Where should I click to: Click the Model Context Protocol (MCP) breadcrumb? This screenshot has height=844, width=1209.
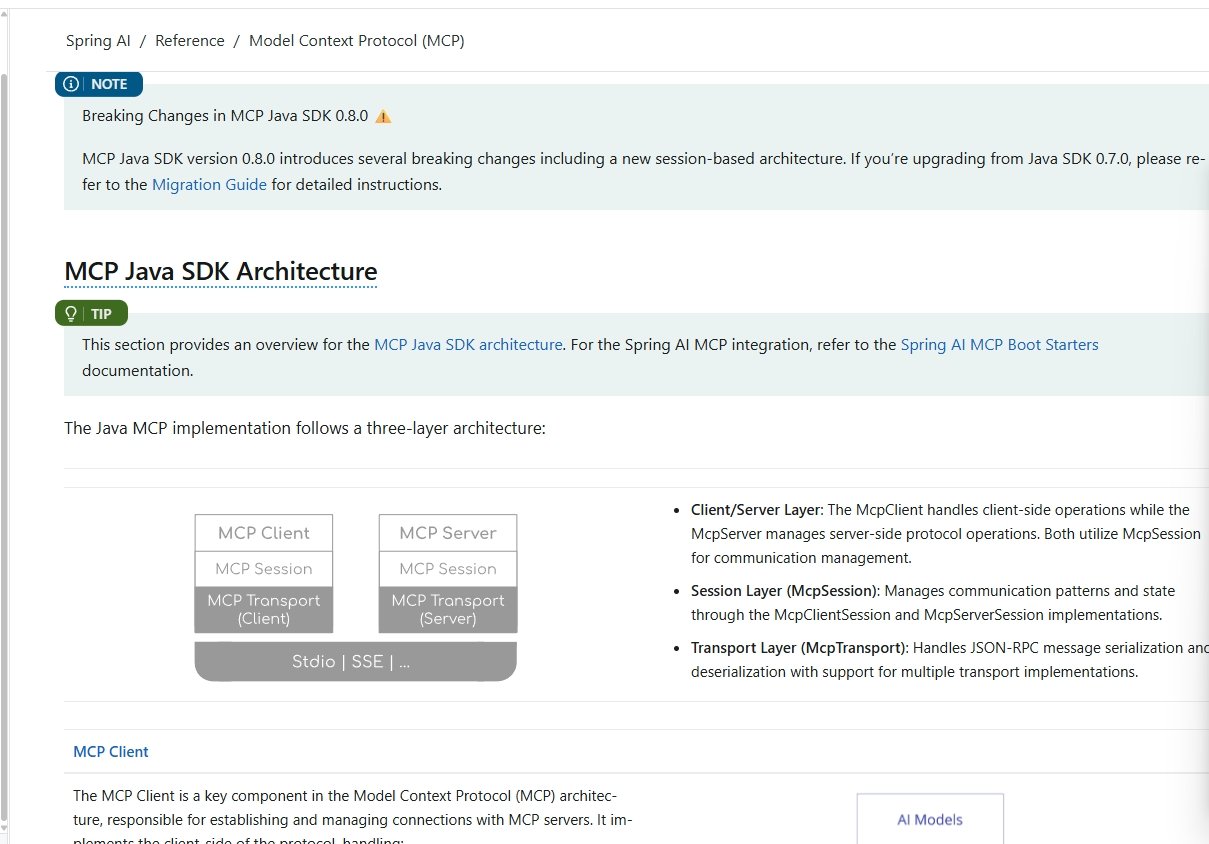[x=356, y=41]
